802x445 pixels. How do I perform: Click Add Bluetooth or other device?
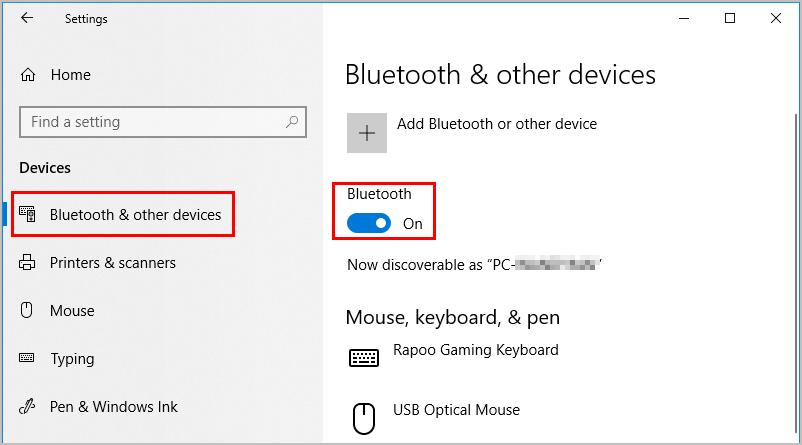pyautogui.click(x=496, y=124)
